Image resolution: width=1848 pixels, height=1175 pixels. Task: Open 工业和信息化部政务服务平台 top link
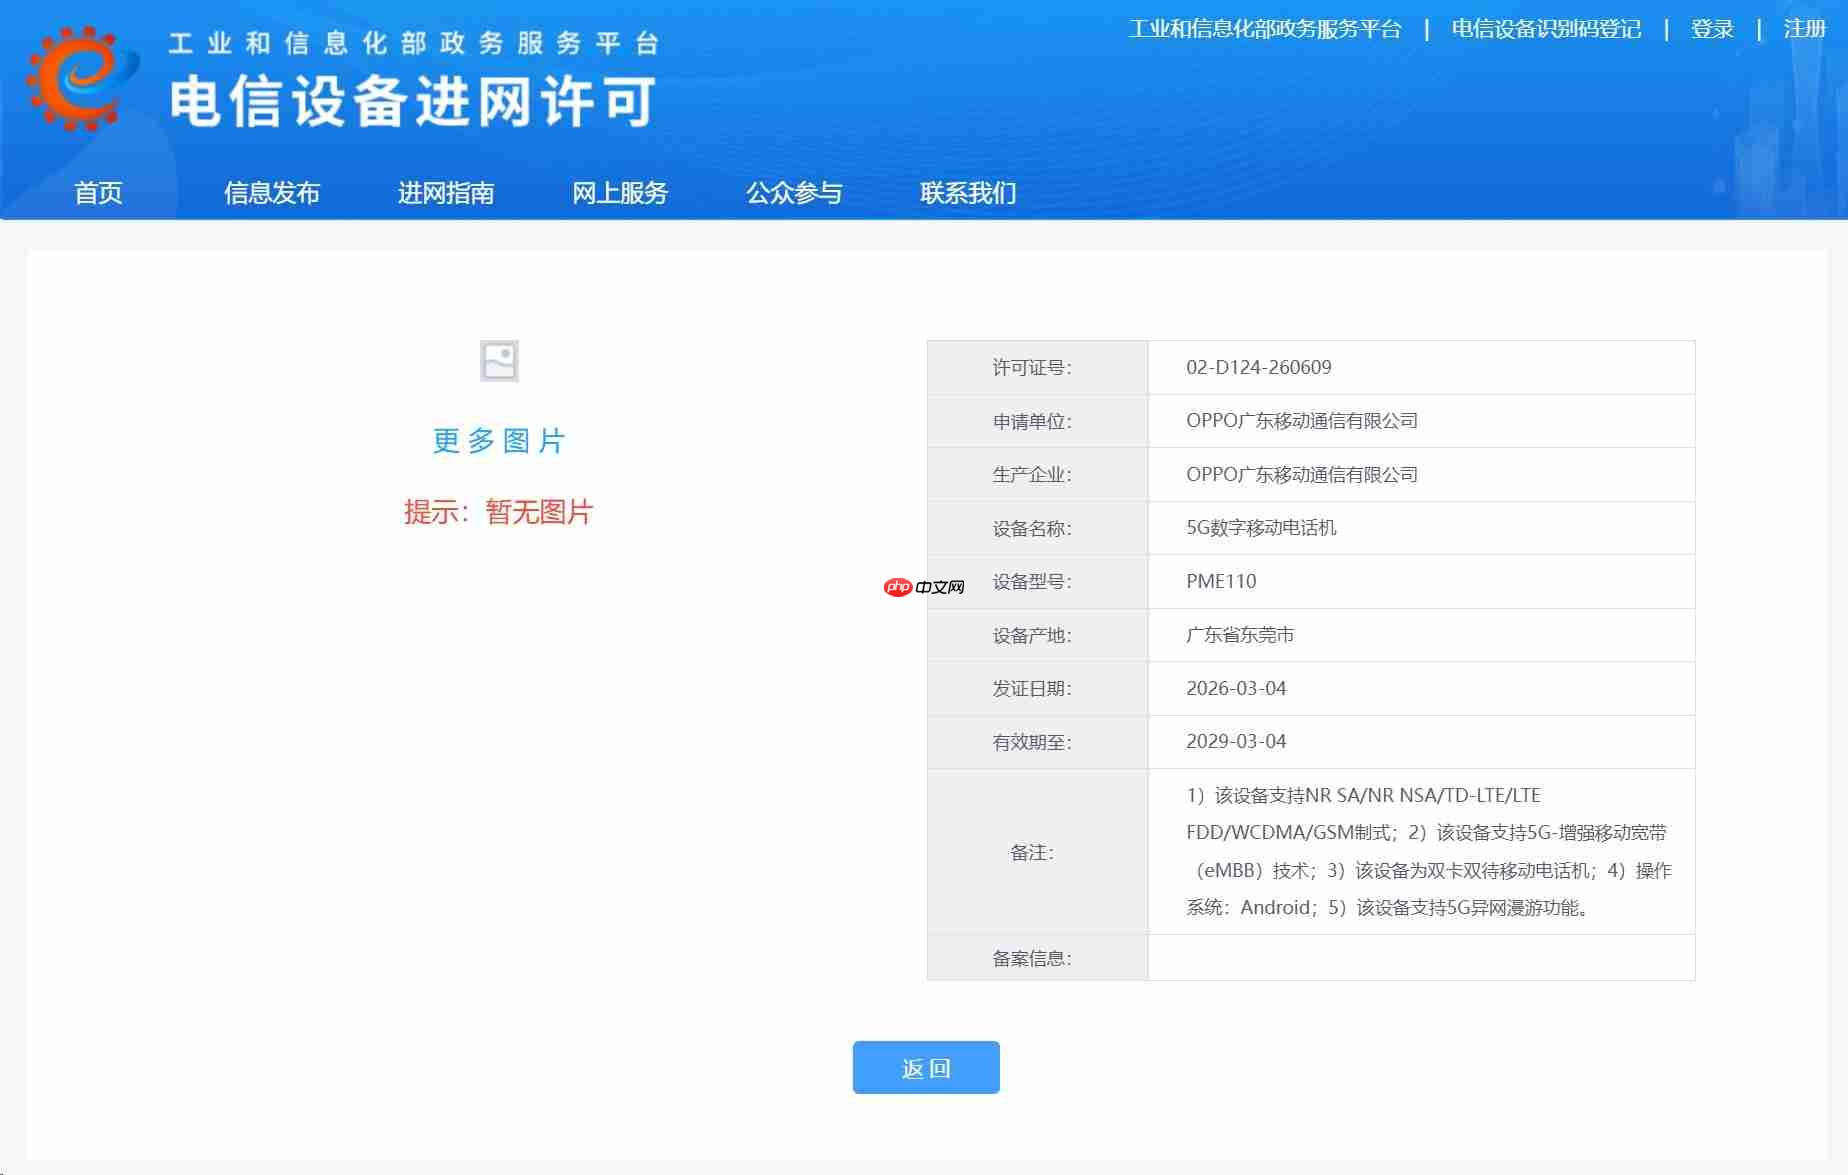point(1265,29)
